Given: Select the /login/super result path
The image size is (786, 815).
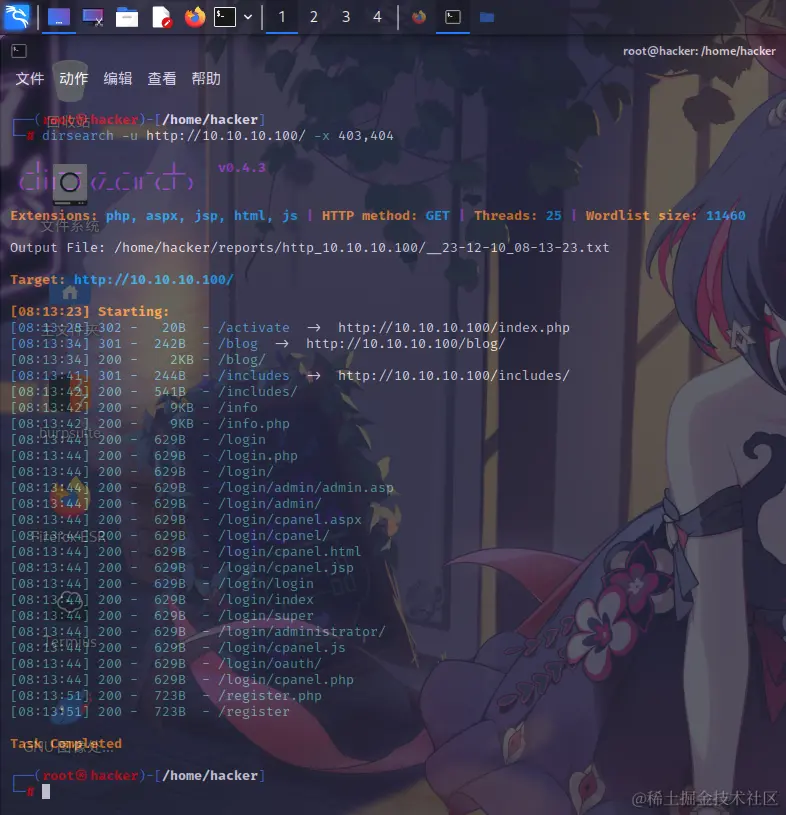Looking at the screenshot, I should (266, 615).
